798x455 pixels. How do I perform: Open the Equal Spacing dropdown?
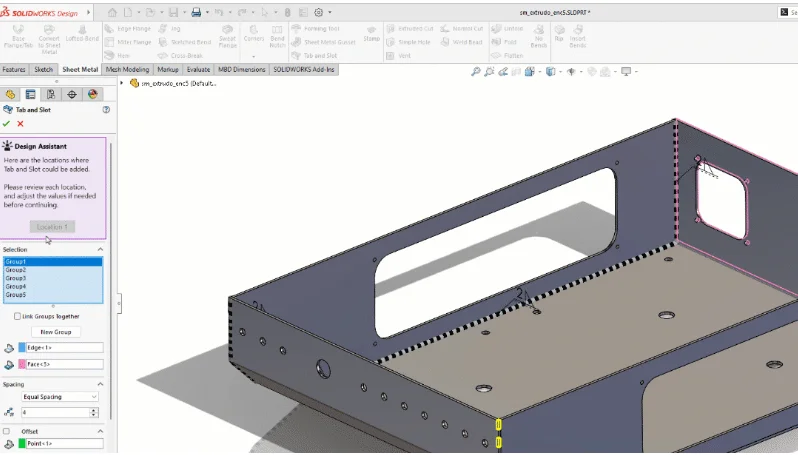(x=60, y=397)
